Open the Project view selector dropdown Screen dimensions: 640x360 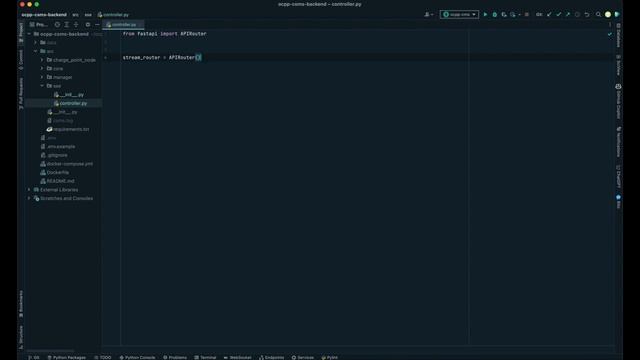point(39,24)
